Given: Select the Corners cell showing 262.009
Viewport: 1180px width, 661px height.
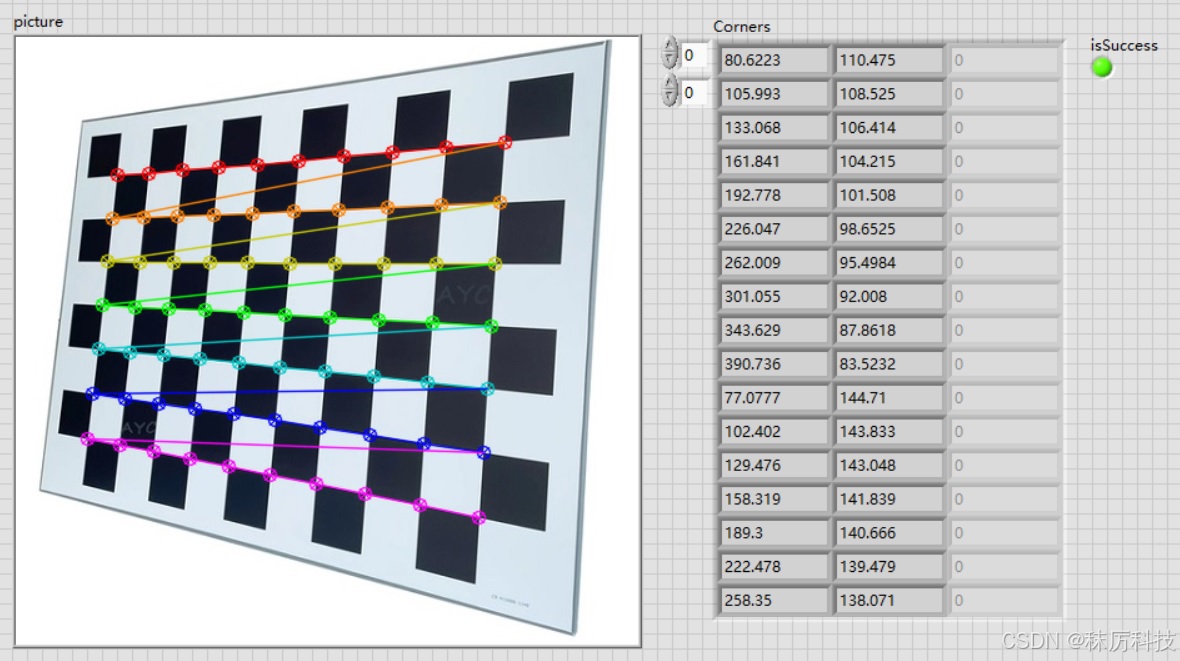Looking at the screenshot, I should coord(774,263).
